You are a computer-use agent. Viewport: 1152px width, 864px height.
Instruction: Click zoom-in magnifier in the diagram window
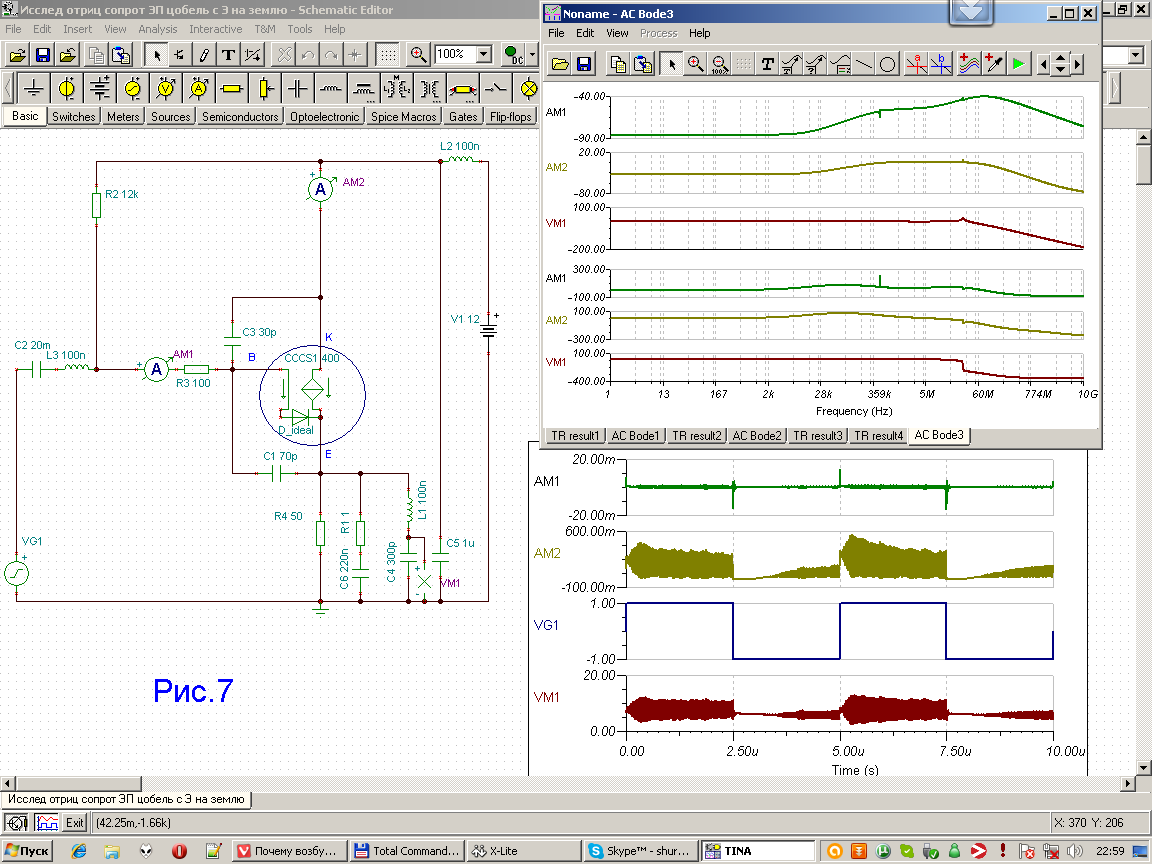(x=696, y=64)
